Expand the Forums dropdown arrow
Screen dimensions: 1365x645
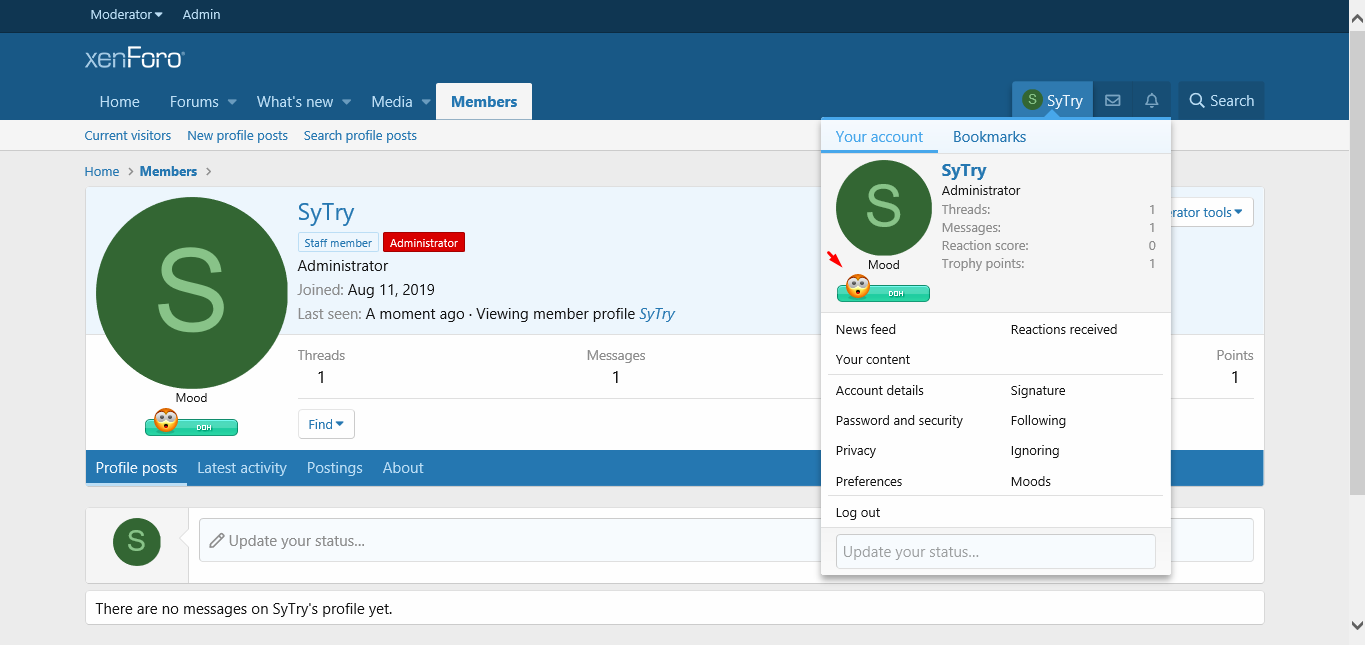click(232, 102)
